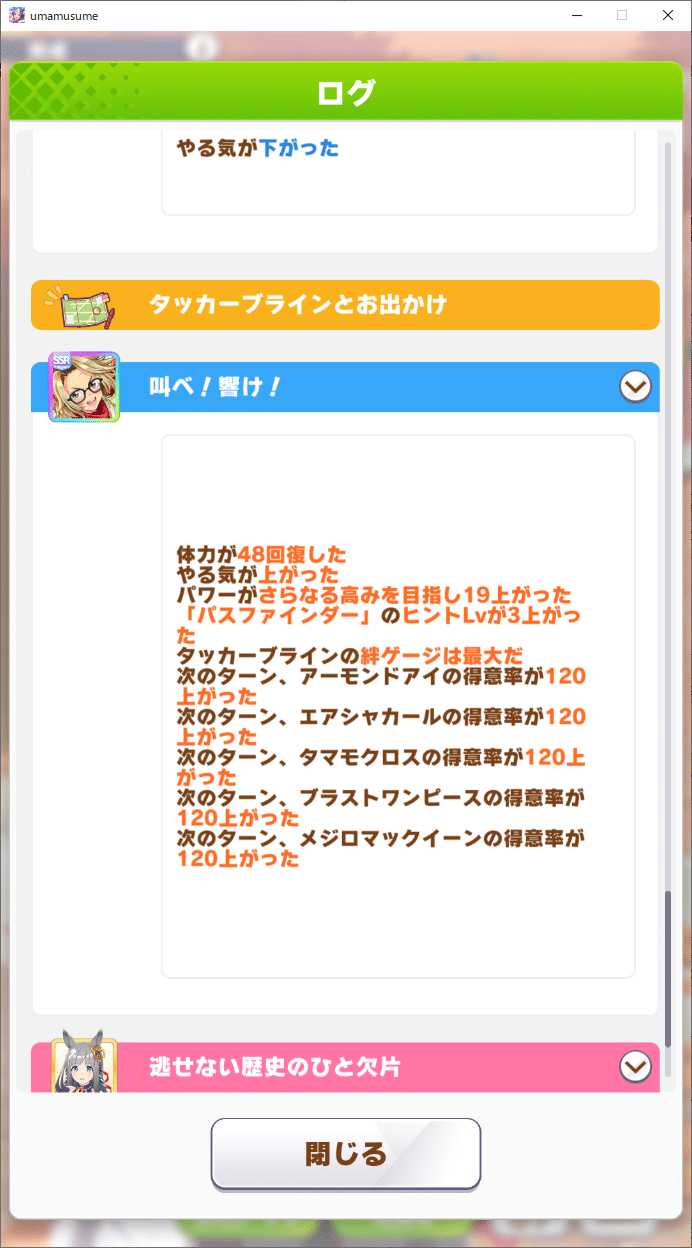Minimize the umamusume window
The image size is (692, 1248).
pos(577,15)
